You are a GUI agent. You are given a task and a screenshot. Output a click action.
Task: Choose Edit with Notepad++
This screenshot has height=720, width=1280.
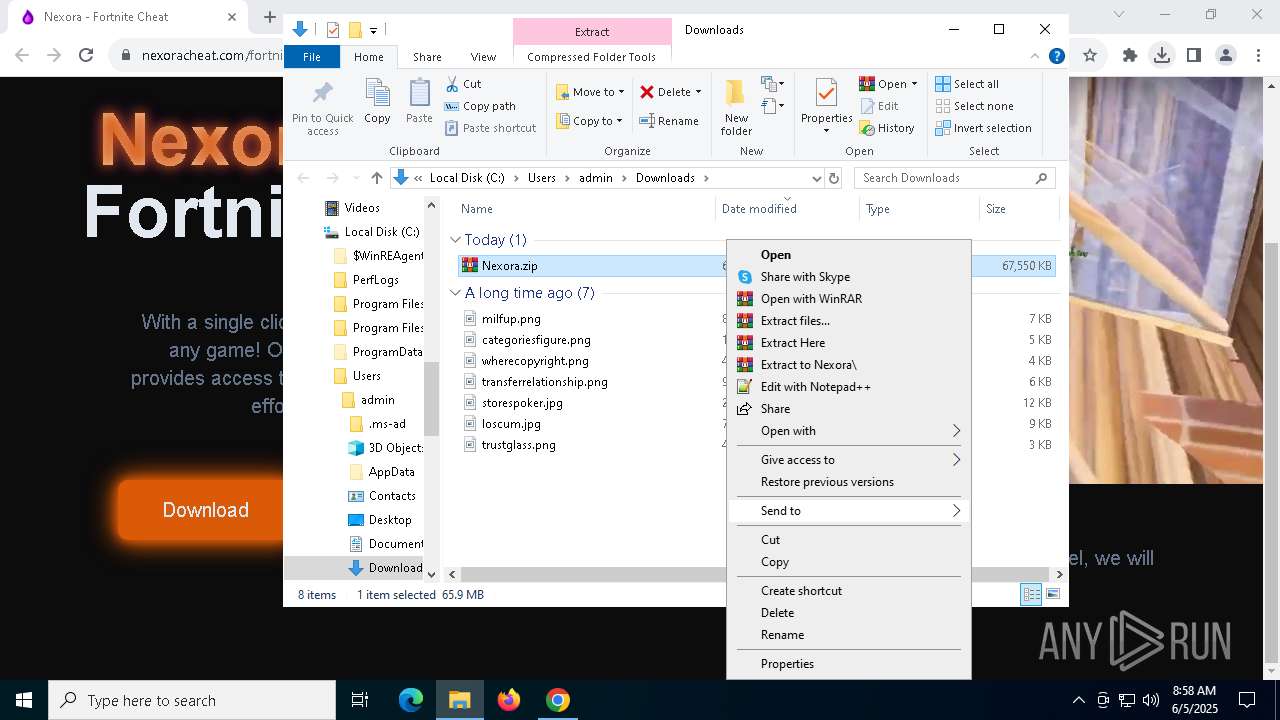[848, 387]
